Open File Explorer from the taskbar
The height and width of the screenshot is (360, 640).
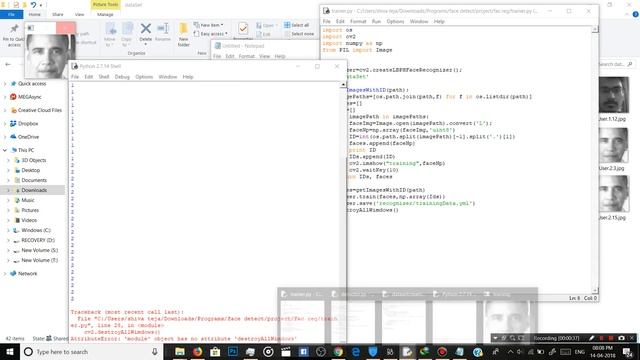(x=180, y=351)
